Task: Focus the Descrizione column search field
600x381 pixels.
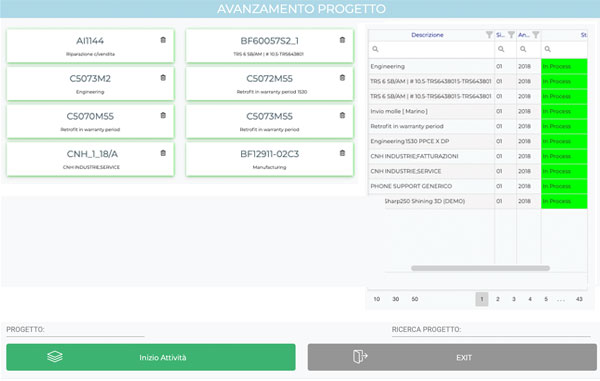Action: tap(431, 49)
